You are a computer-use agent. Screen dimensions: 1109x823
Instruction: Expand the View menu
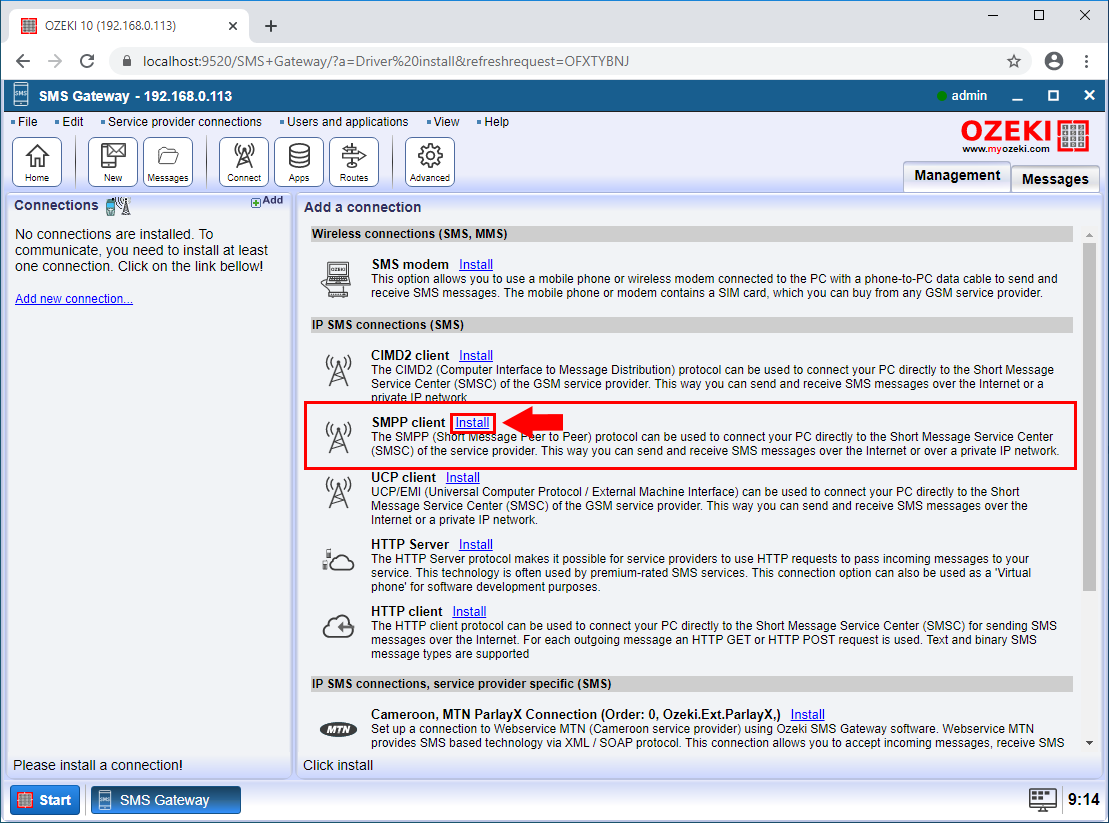(446, 122)
